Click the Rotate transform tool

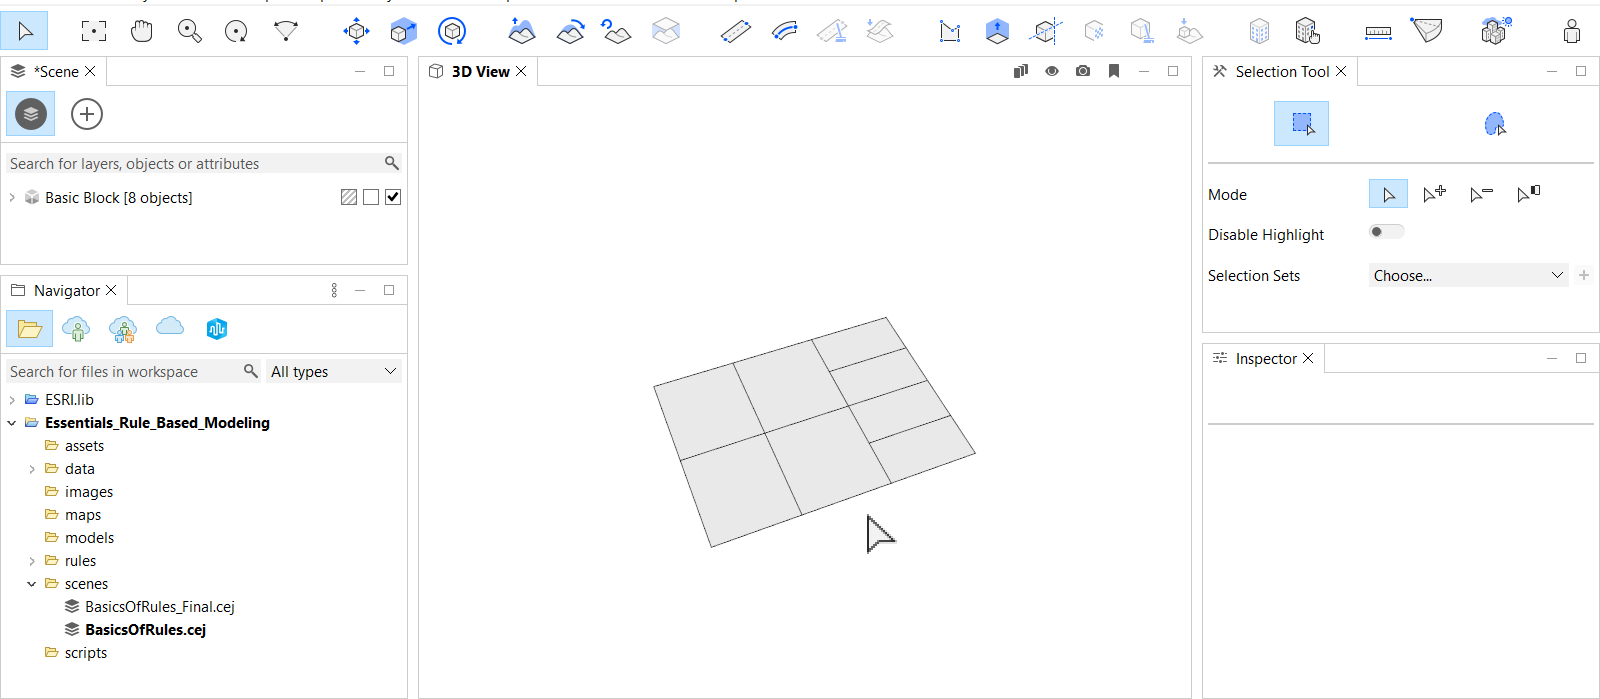pyautogui.click(x=452, y=31)
